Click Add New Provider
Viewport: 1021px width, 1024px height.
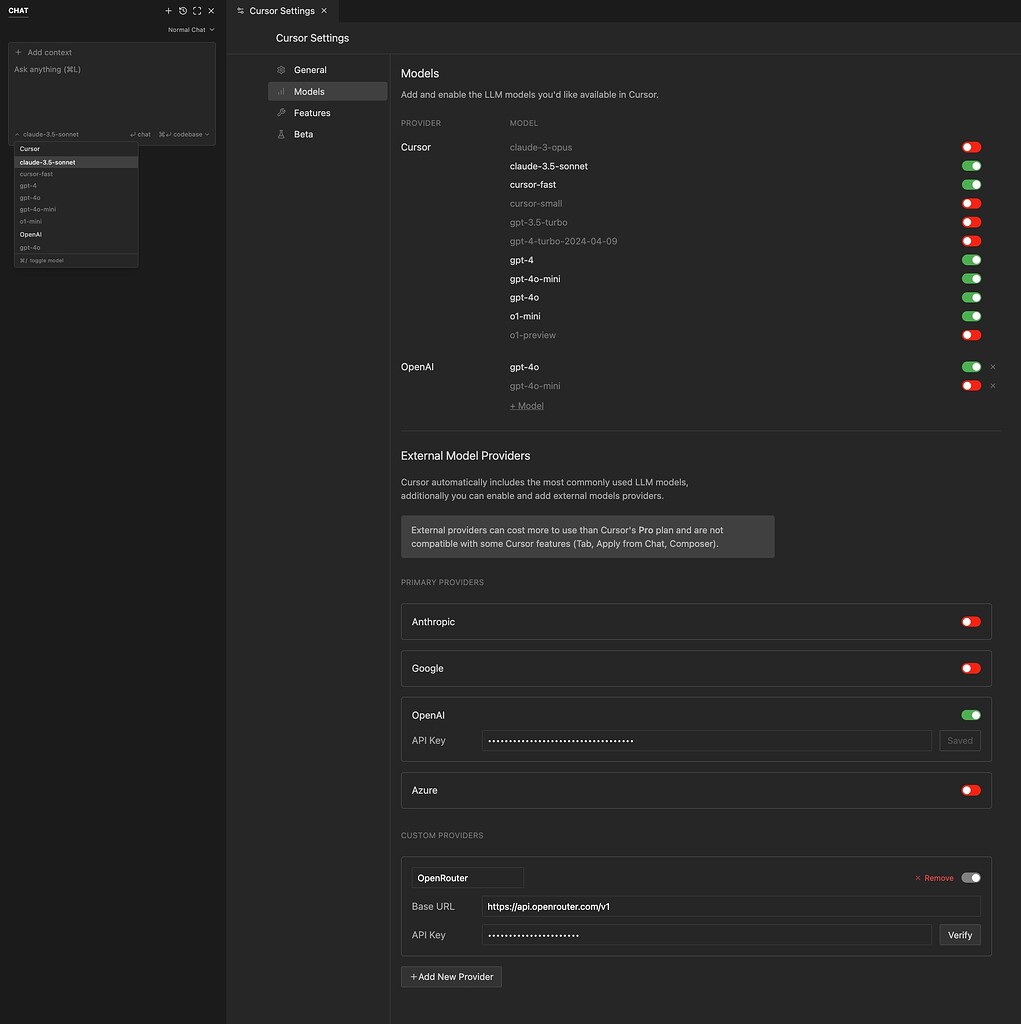(451, 976)
